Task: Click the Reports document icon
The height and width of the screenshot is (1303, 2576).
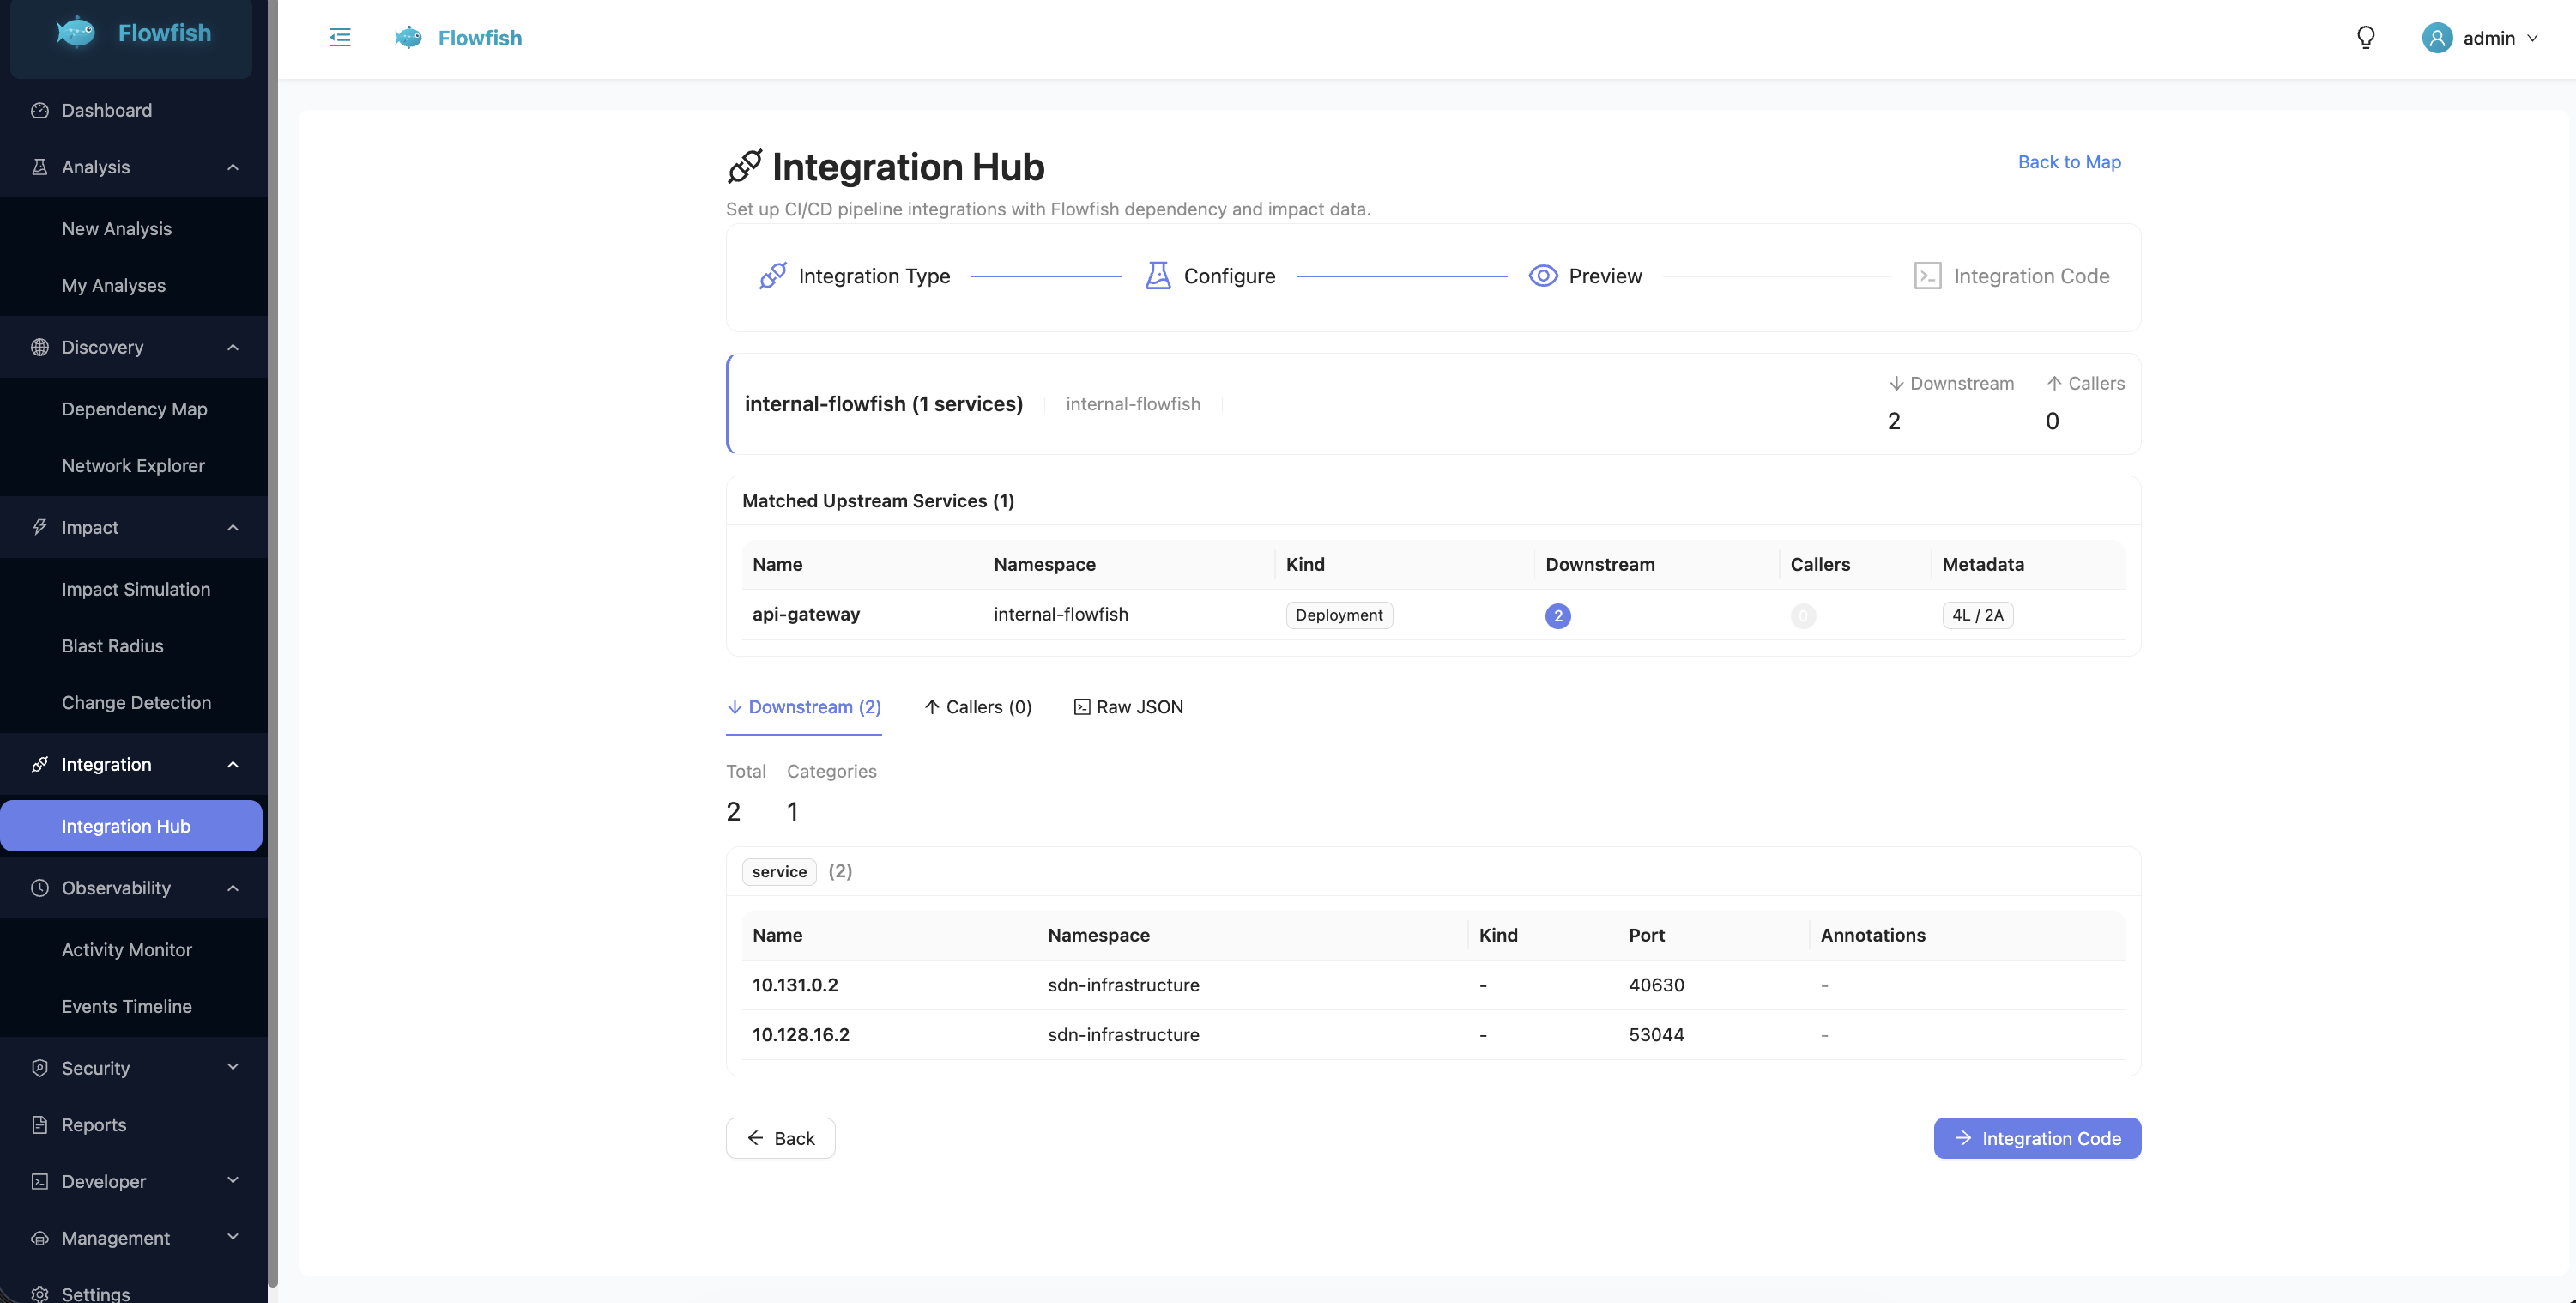Action: (40, 1125)
